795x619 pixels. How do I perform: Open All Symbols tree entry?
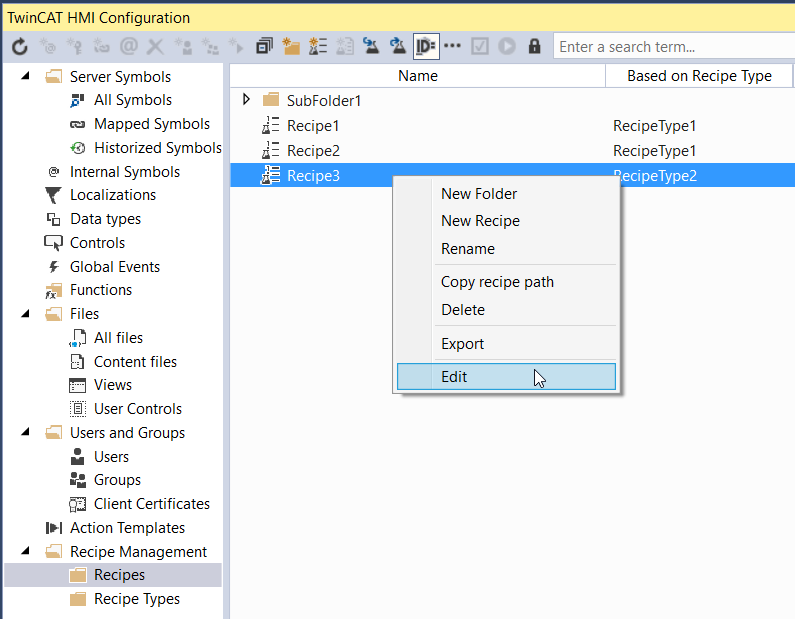coord(133,100)
